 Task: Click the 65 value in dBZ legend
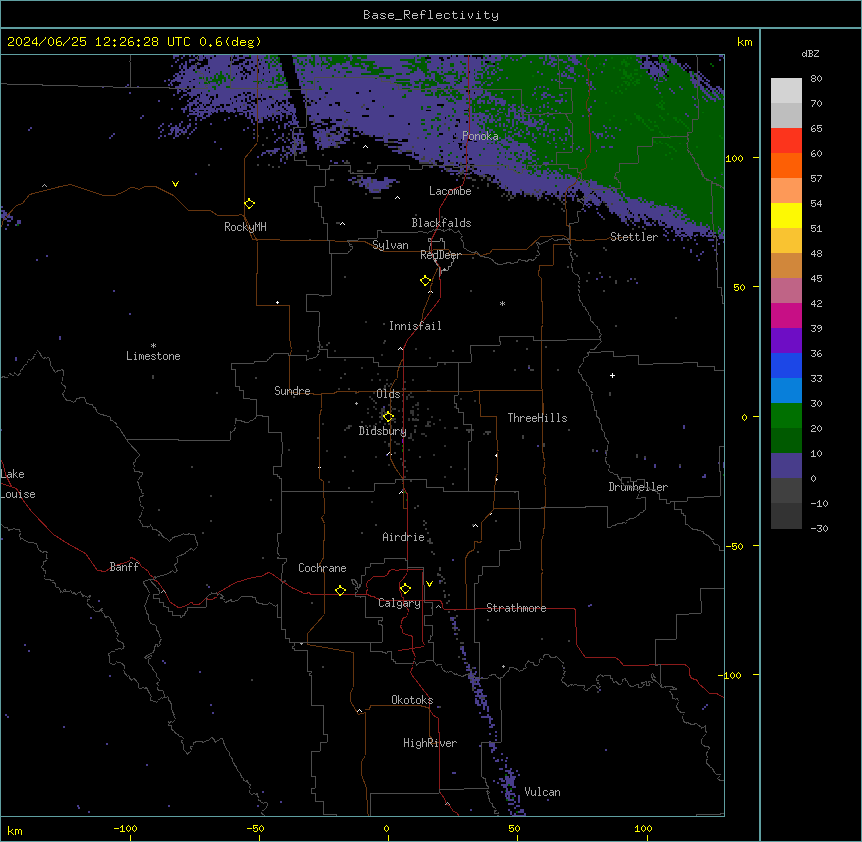tap(816, 129)
